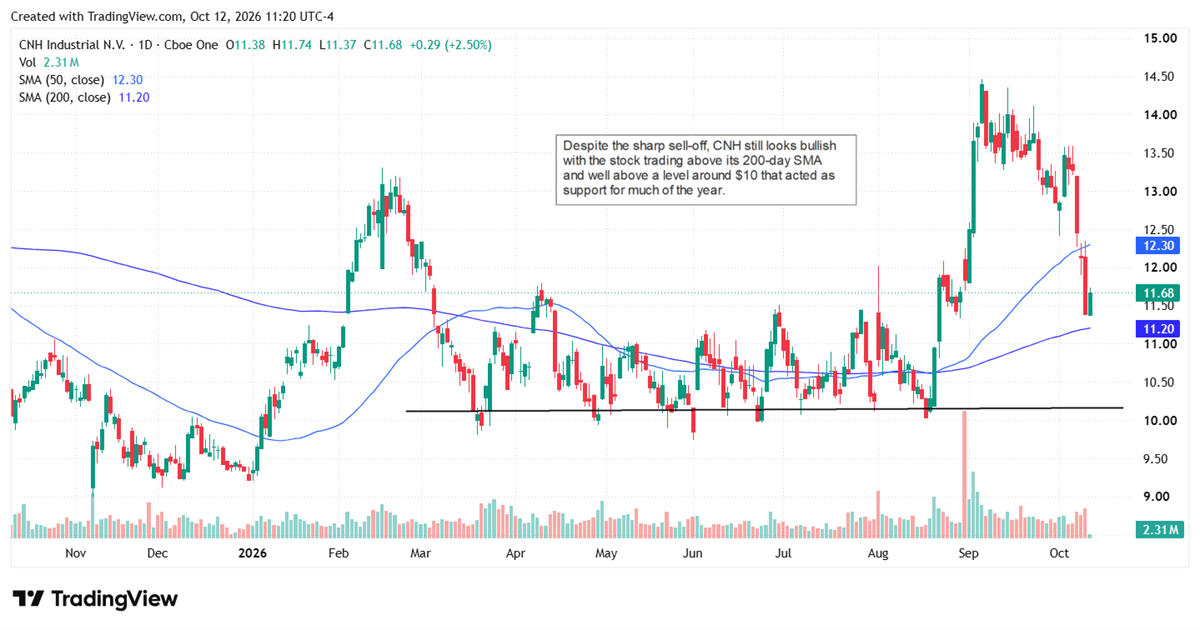Click the 11.20 SMA price label

pos(1160,328)
